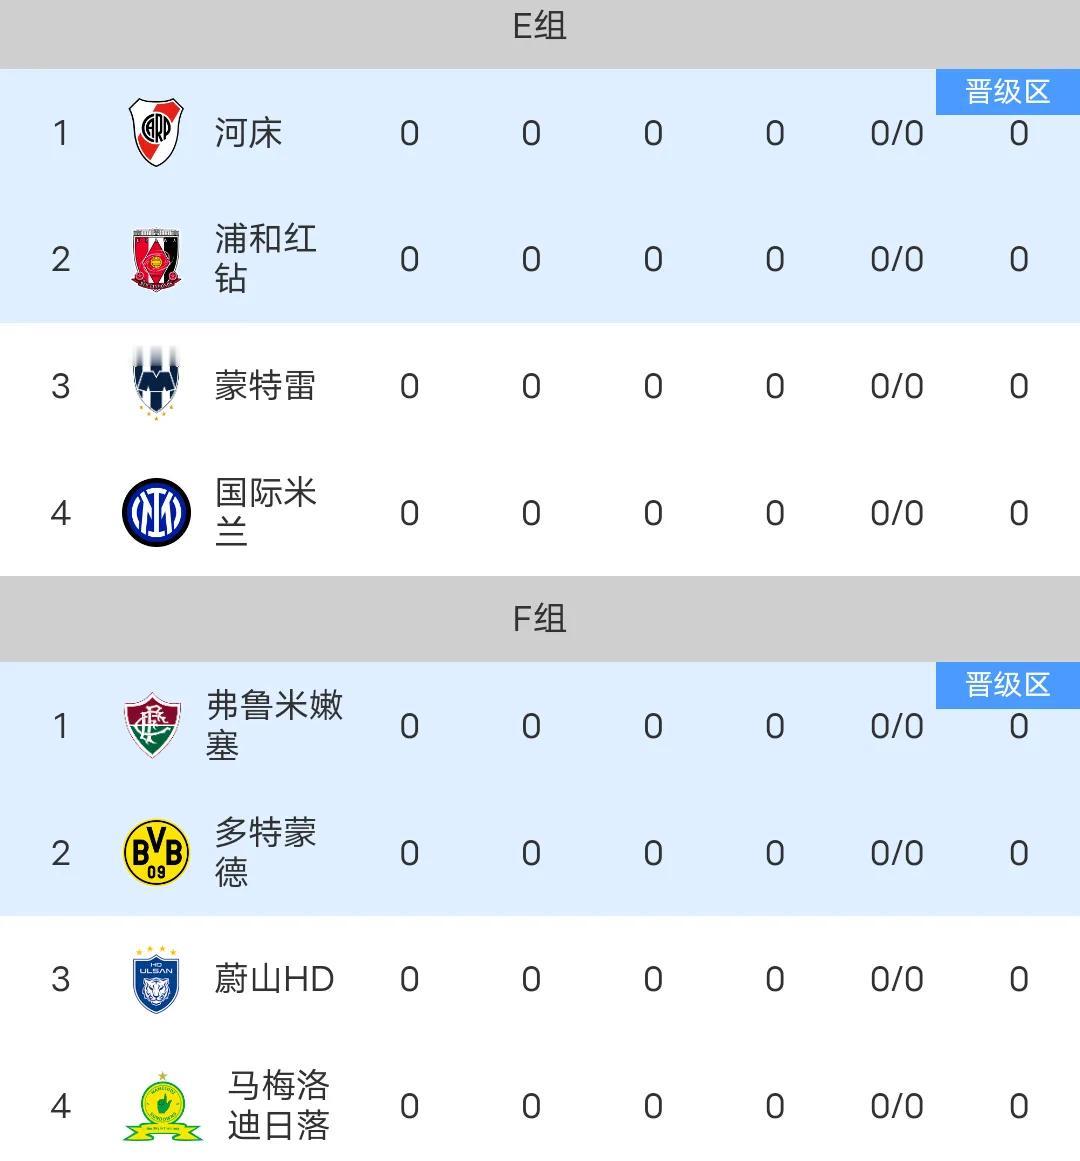Open the 马梅洛迪日落 team name
This screenshot has height=1161, width=1080.
278,1106
